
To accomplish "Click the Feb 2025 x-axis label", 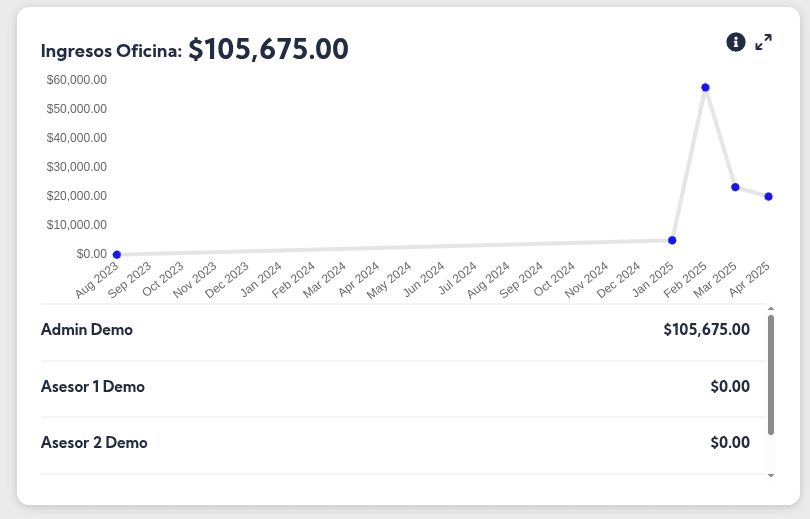I will click(689, 280).
